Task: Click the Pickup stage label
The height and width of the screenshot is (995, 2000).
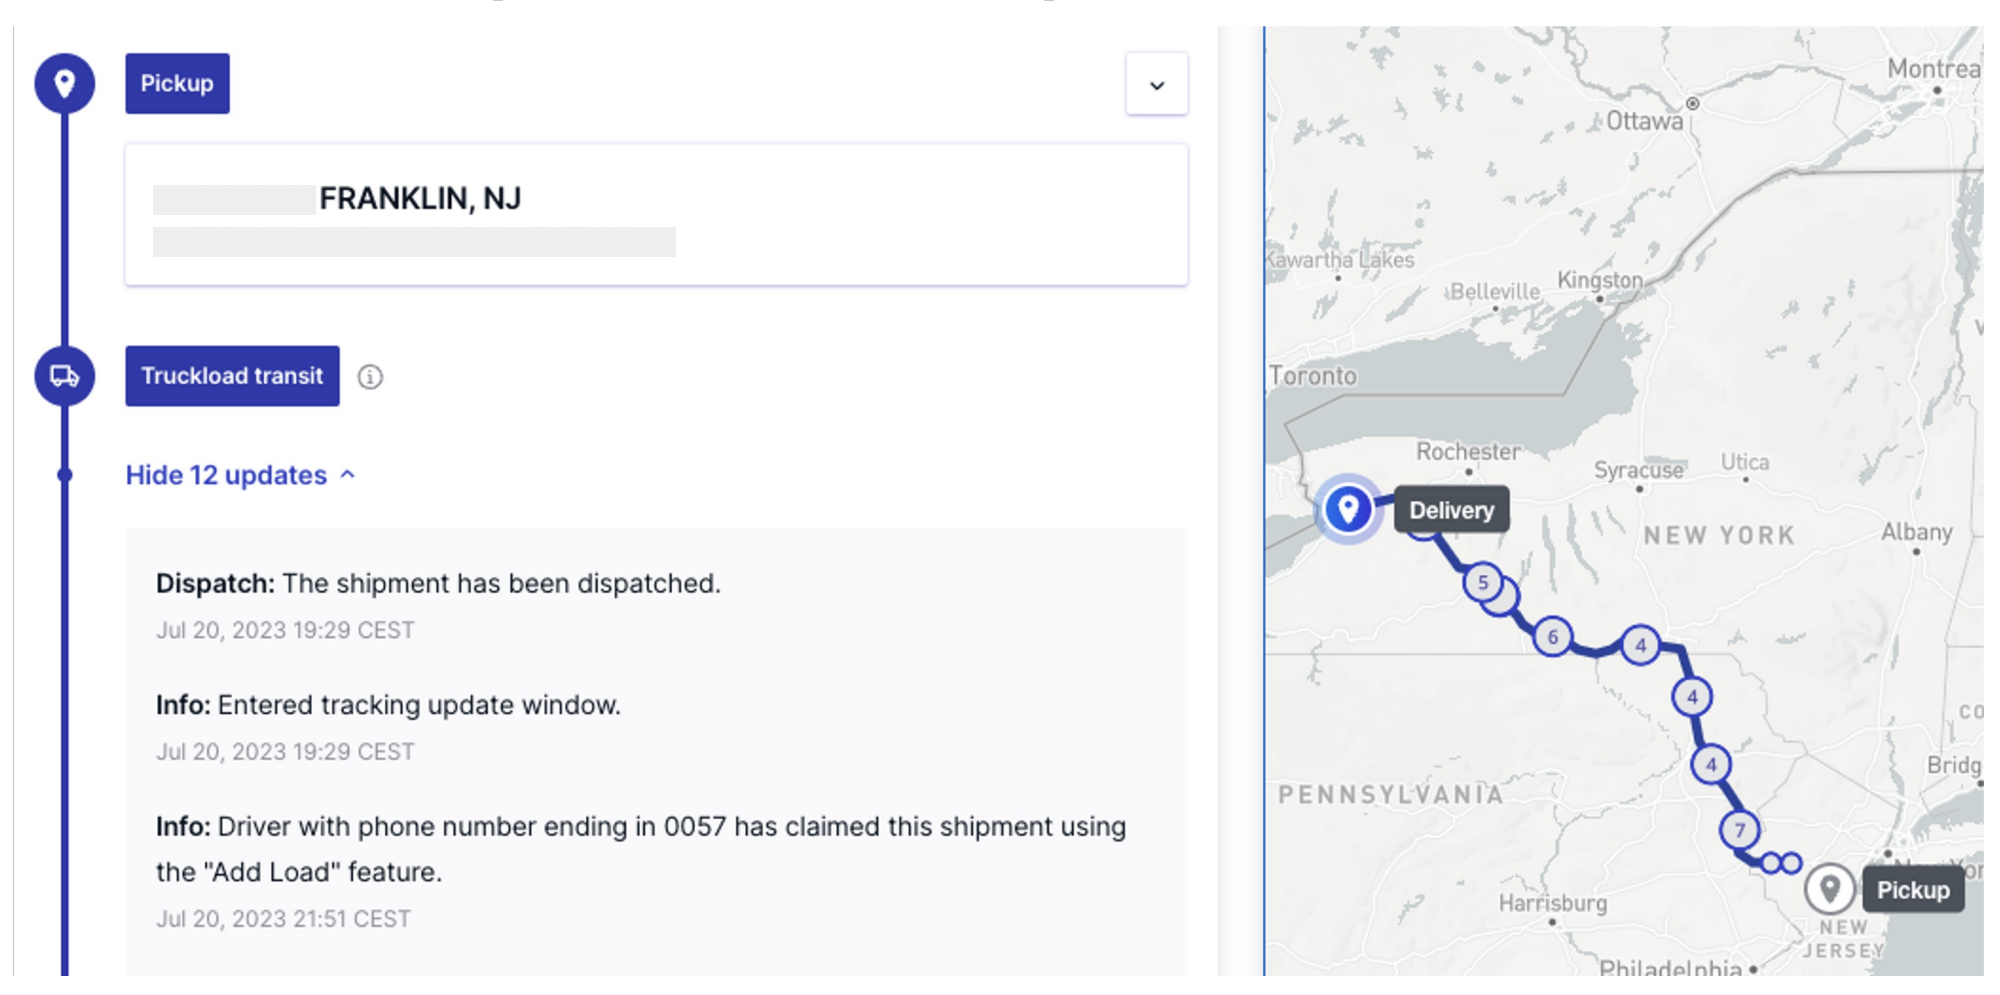Action: pos(177,83)
